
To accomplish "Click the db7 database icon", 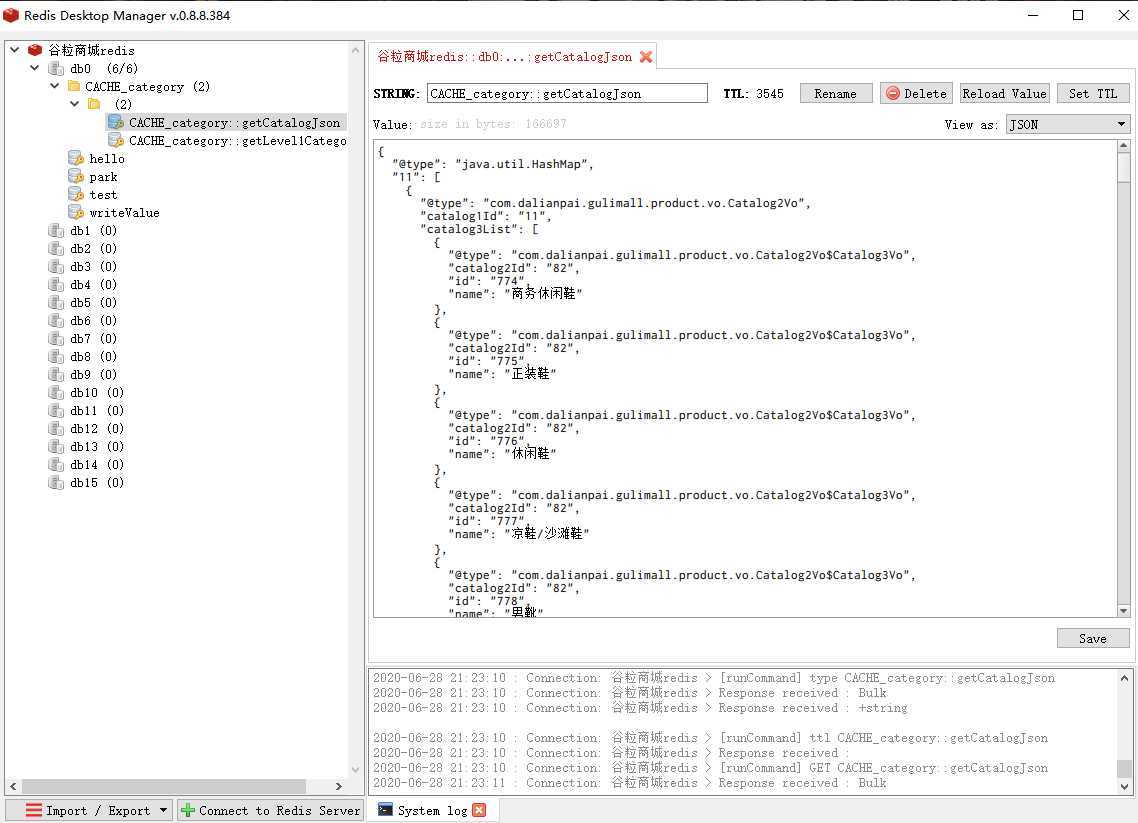I will point(56,338).
